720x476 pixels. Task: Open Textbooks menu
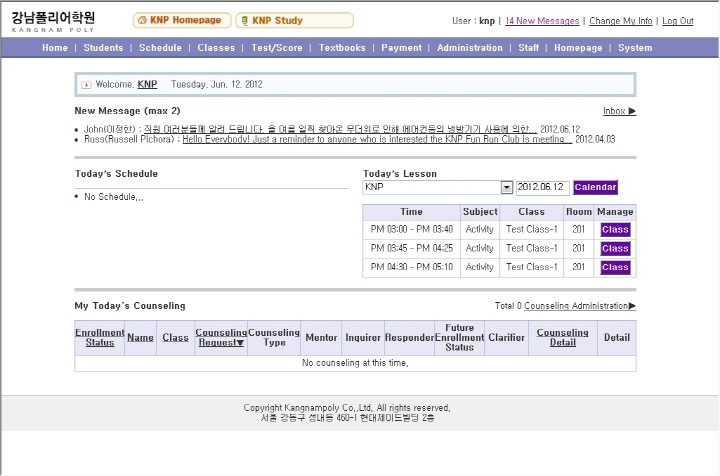(x=342, y=48)
